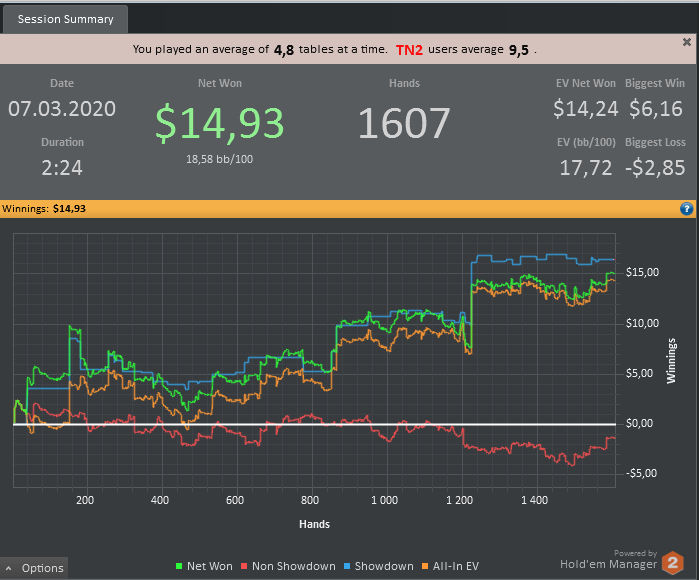The width and height of the screenshot is (699, 580).
Task: Open the Session Summary tab
Action: tap(65, 19)
